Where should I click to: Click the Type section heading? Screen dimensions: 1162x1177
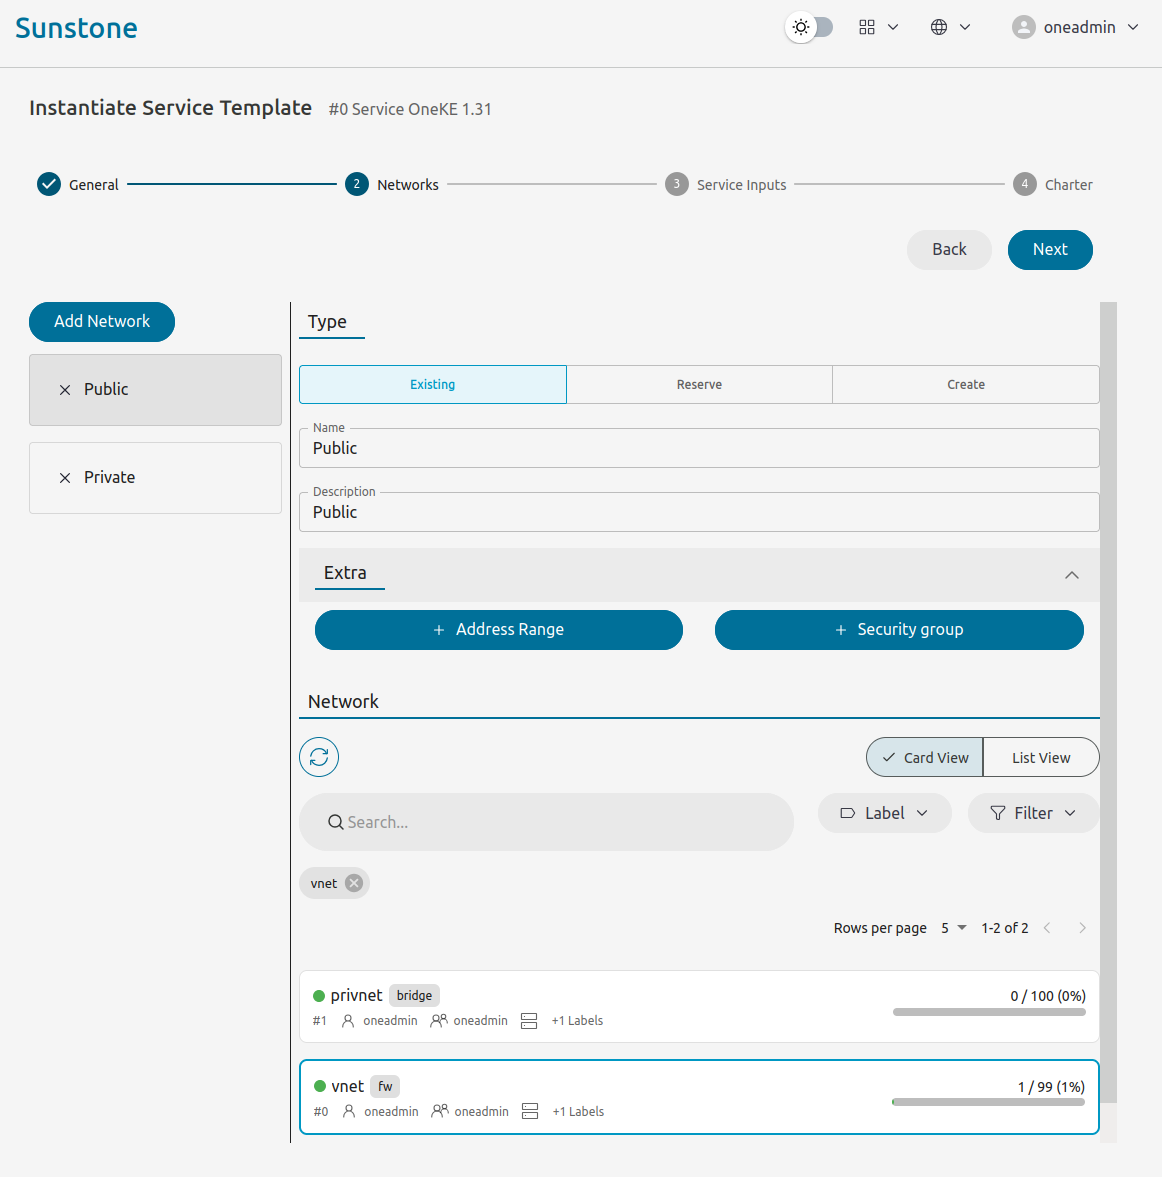(x=327, y=322)
